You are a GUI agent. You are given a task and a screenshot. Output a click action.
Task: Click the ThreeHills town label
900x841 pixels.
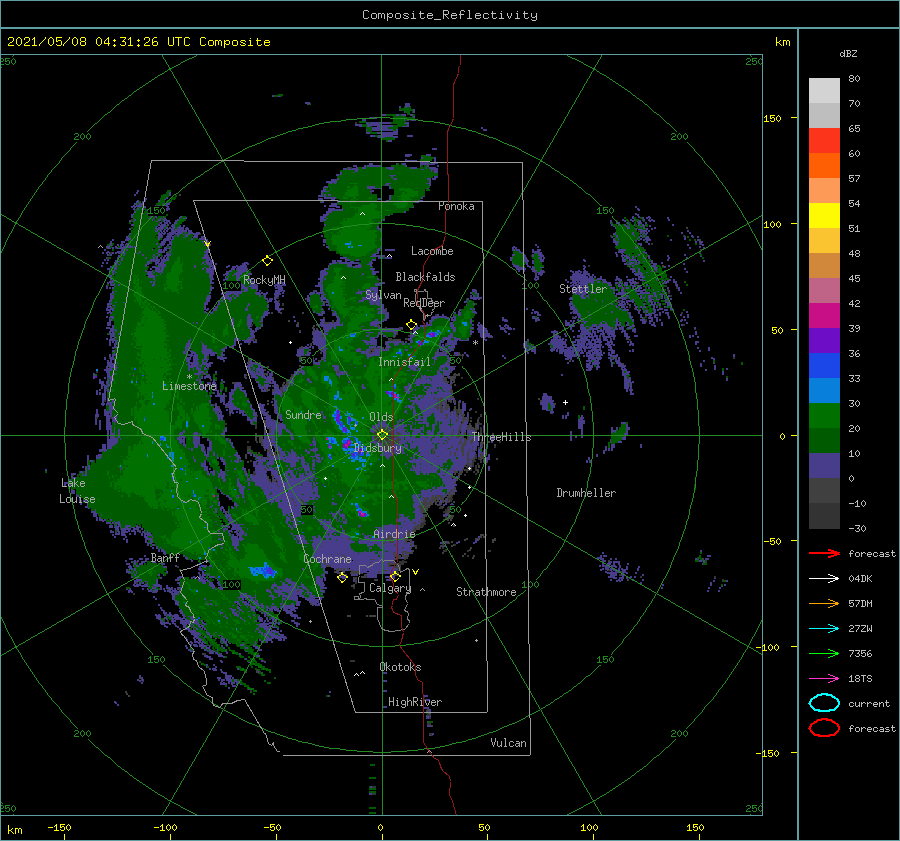pos(502,437)
